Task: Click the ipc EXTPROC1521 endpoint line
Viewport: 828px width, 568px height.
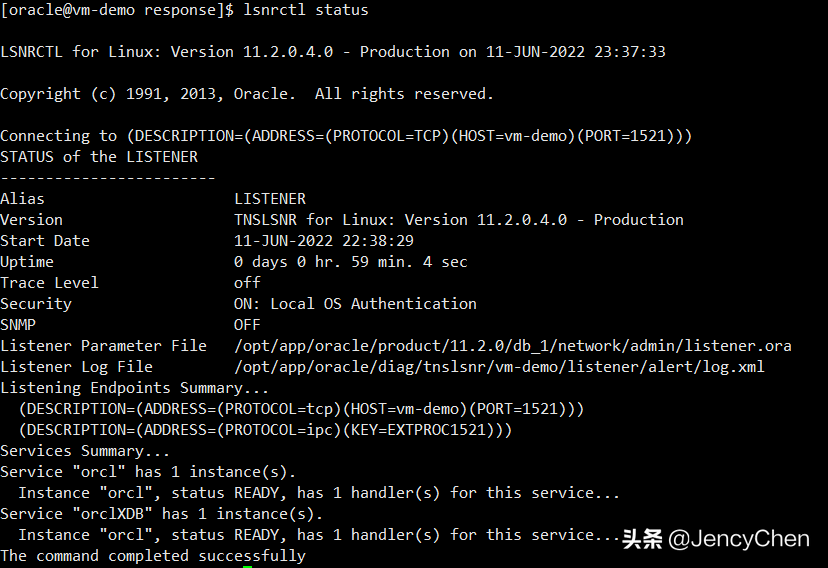Action: pos(265,430)
